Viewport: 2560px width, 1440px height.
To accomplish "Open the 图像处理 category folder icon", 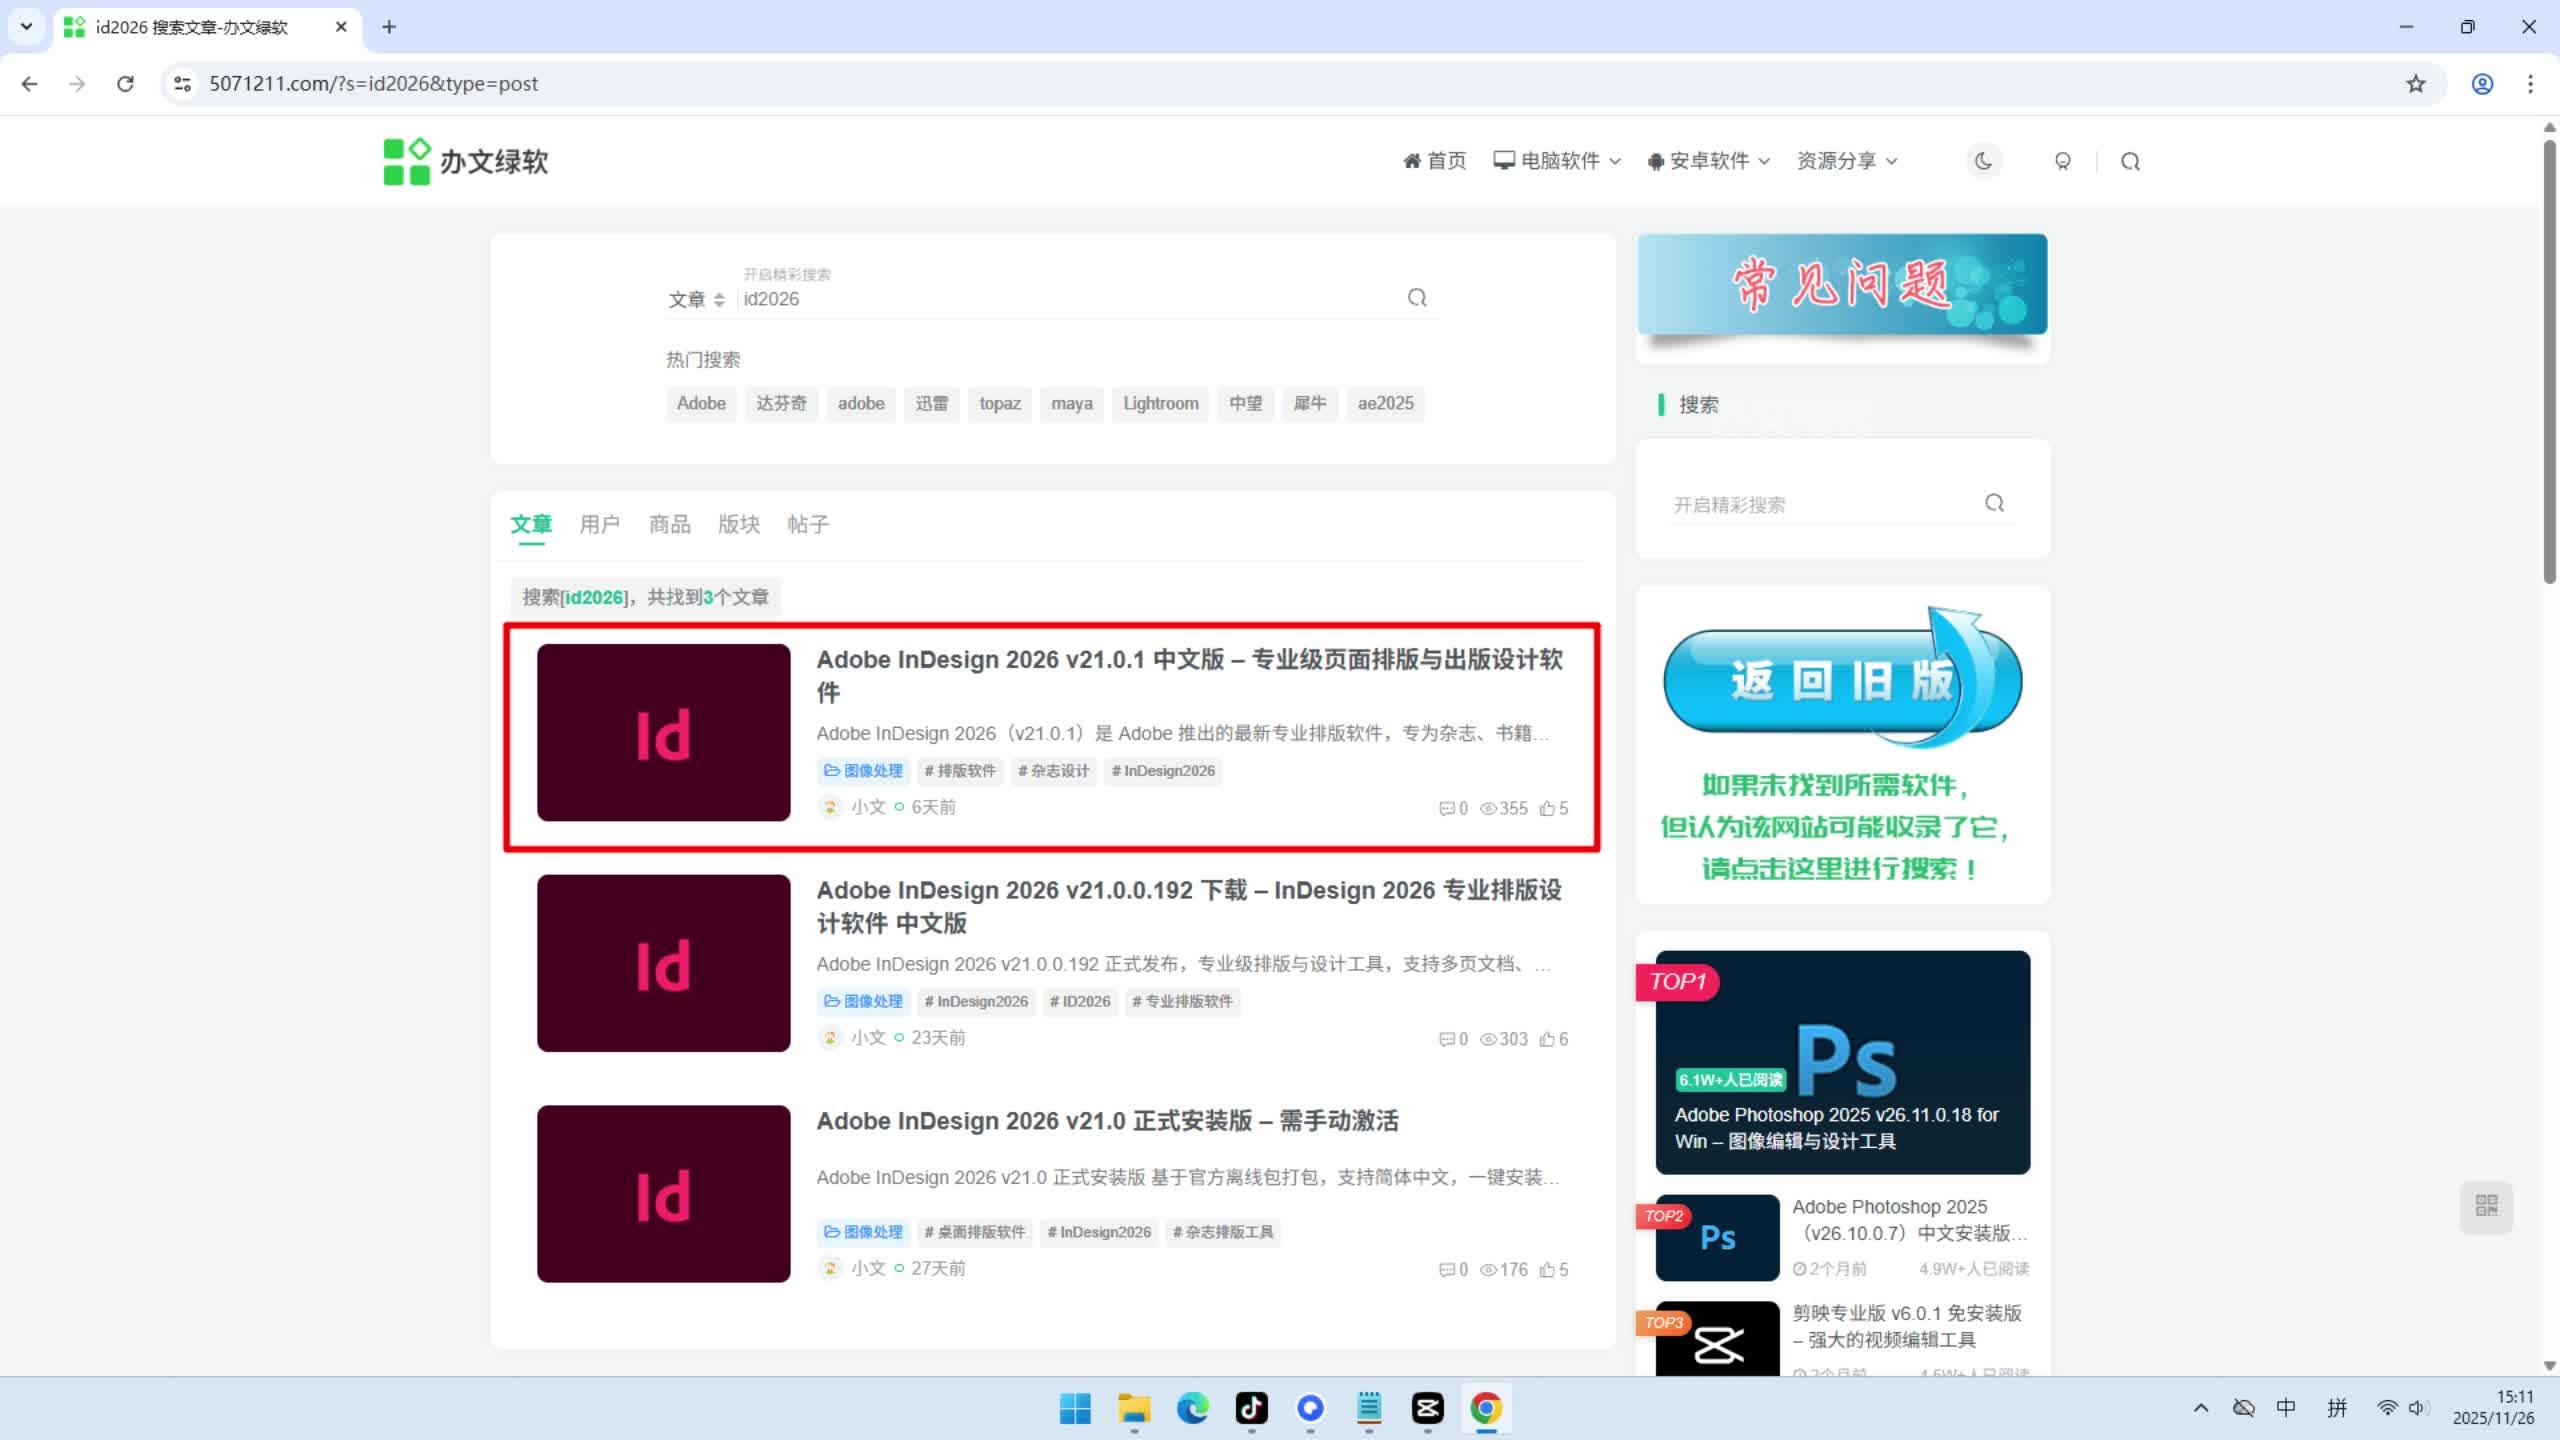I will (x=831, y=770).
